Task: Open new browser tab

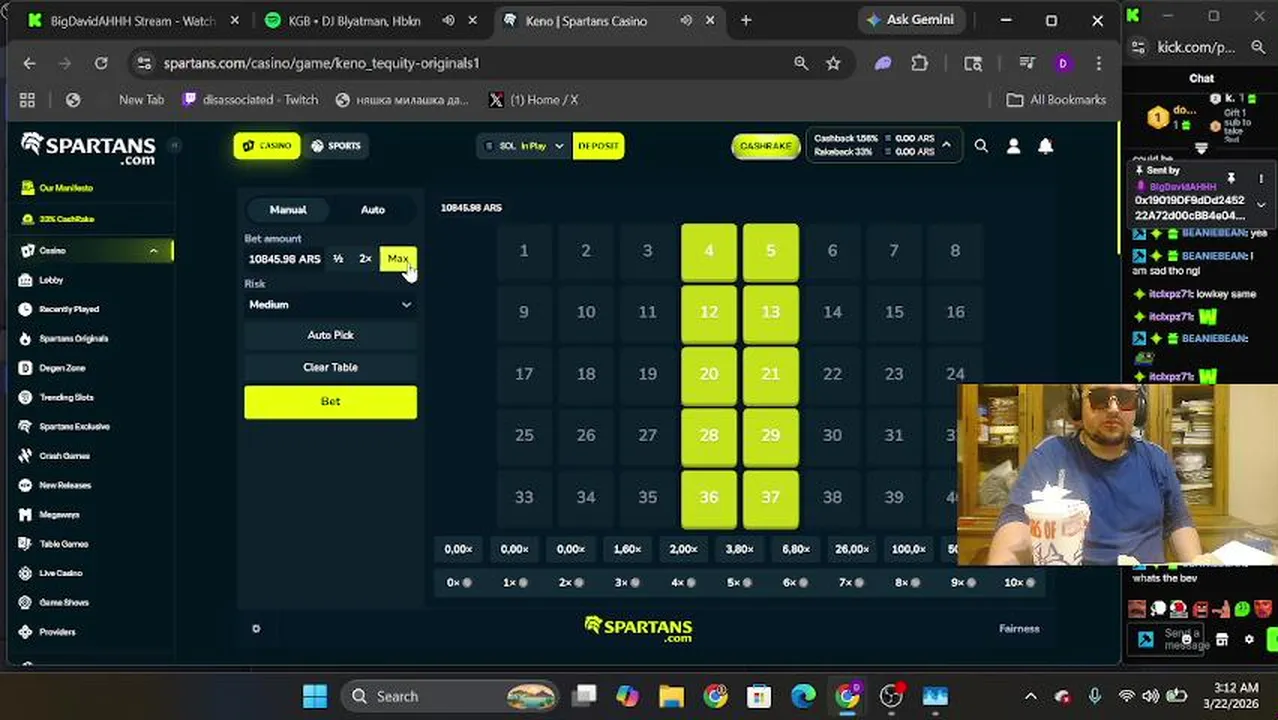Action: pos(746,20)
